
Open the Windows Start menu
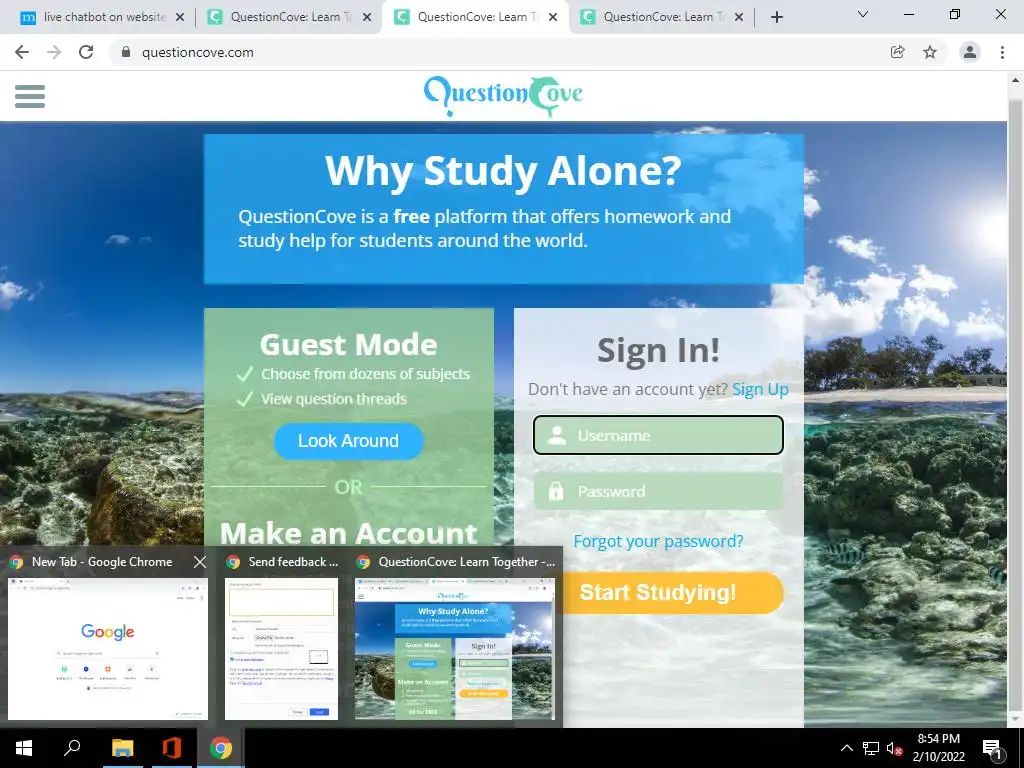[x=24, y=748]
